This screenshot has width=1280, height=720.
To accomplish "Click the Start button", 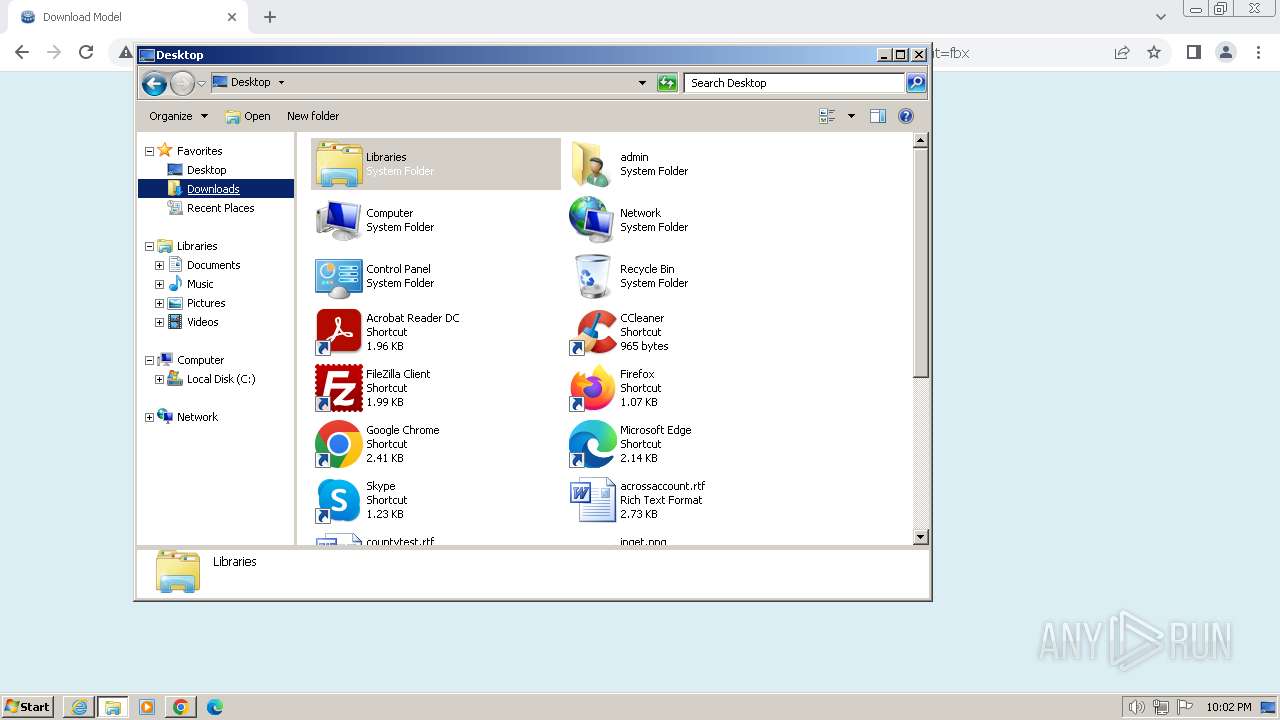I will [x=28, y=707].
